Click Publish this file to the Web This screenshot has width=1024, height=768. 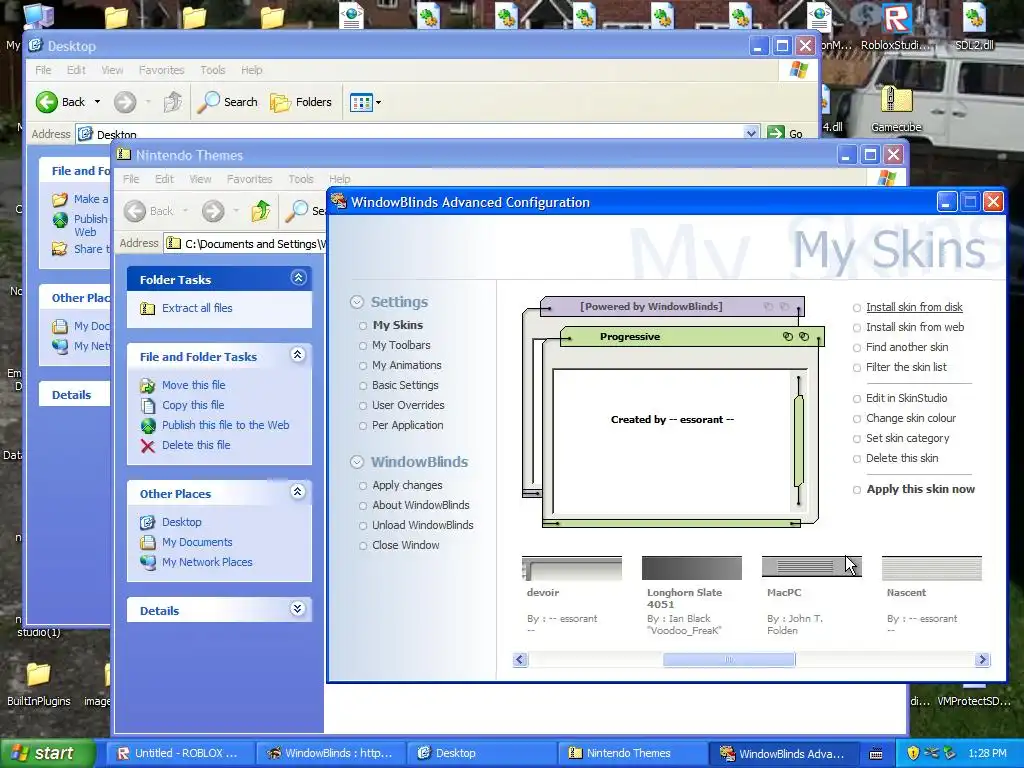coord(225,425)
